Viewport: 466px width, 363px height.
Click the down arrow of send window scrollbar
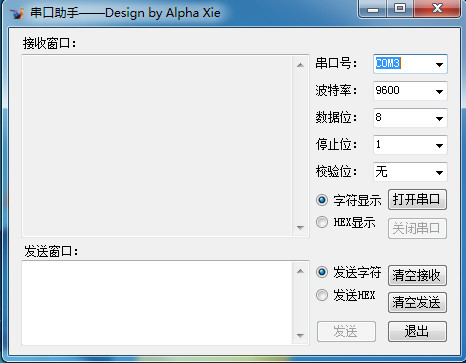[300, 335]
